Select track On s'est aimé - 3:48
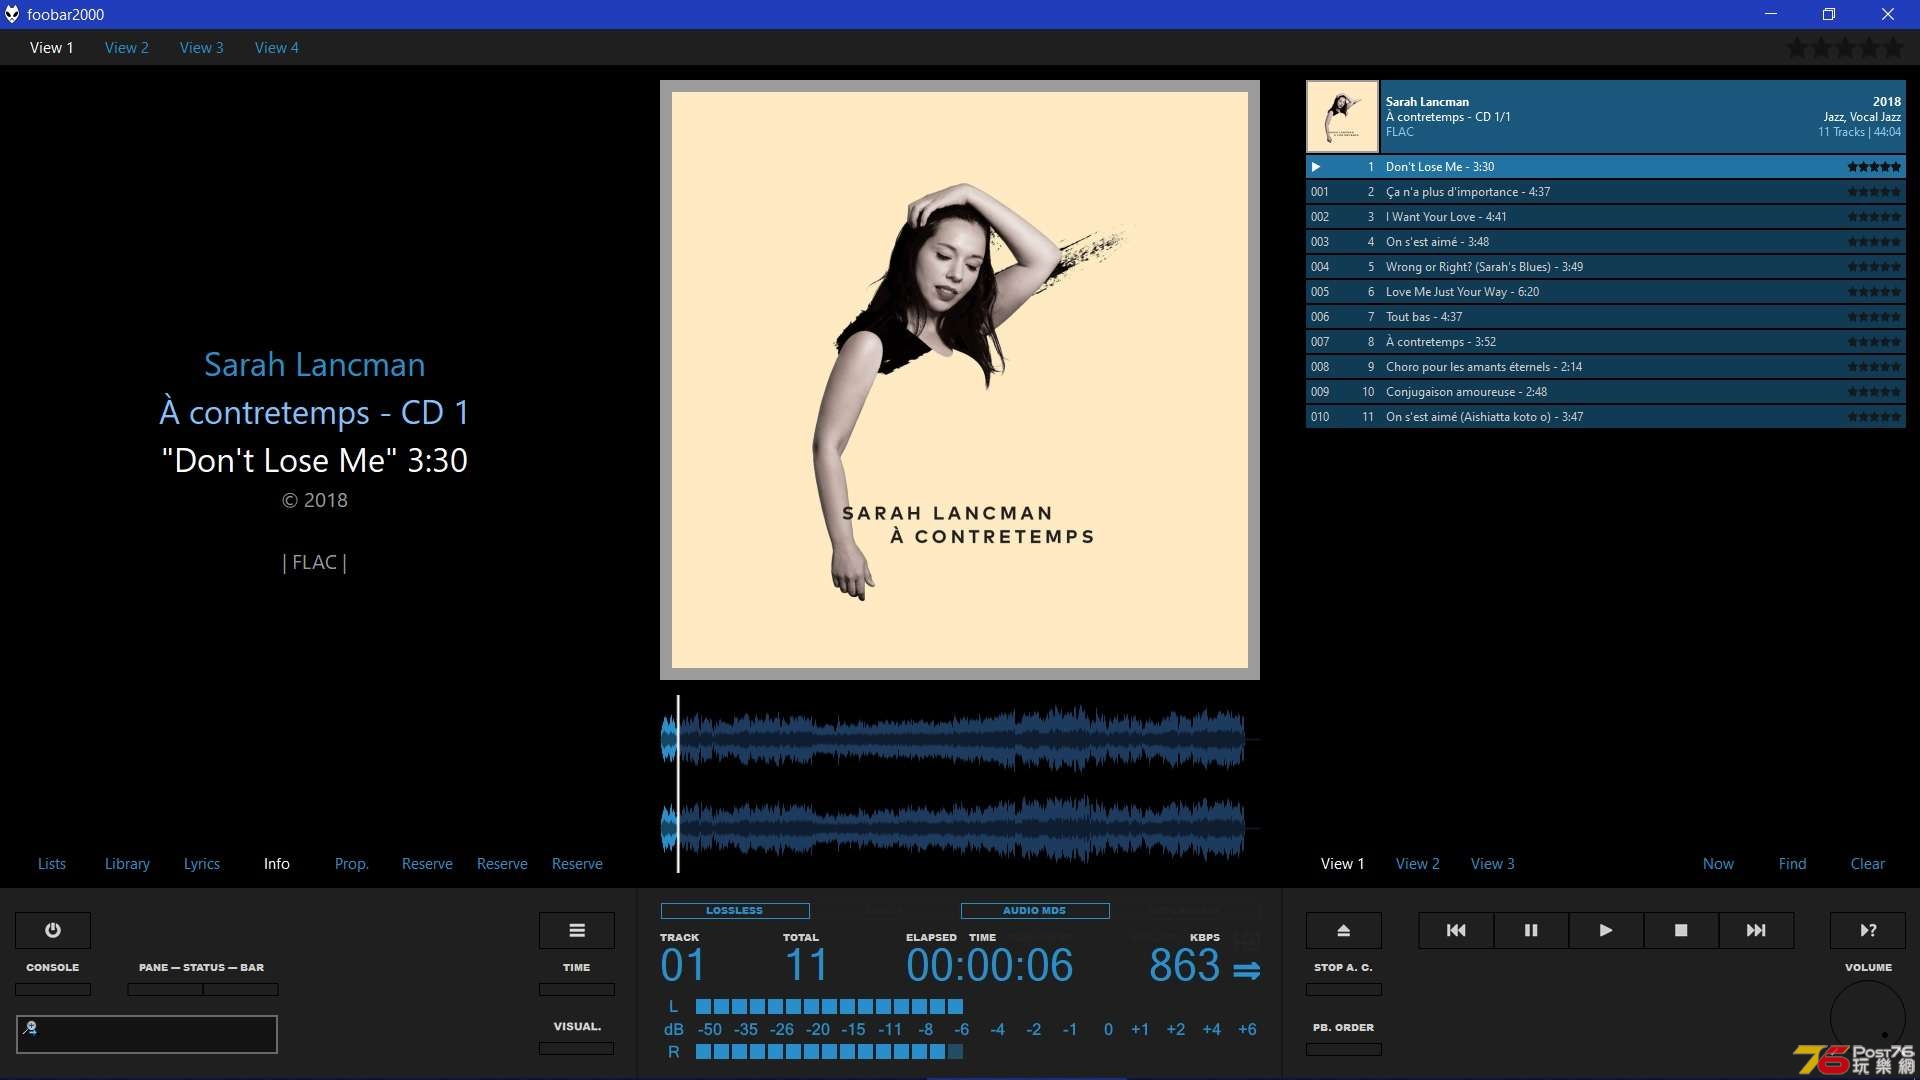Viewport: 1920px width, 1080px height. tap(1606, 242)
